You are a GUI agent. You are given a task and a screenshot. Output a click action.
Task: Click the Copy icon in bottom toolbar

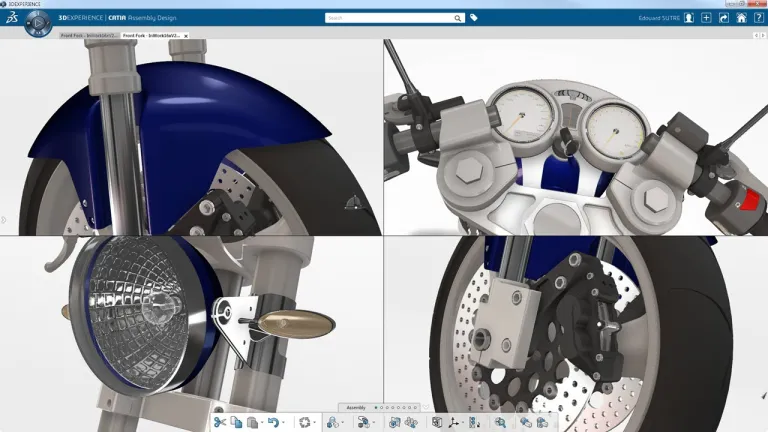click(x=236, y=423)
